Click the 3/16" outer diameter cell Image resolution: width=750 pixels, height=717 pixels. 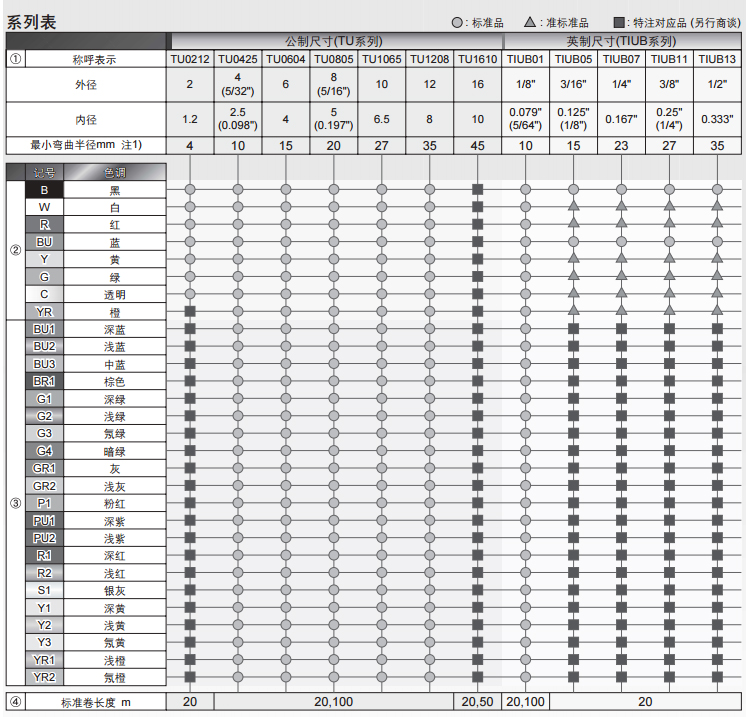click(573, 85)
